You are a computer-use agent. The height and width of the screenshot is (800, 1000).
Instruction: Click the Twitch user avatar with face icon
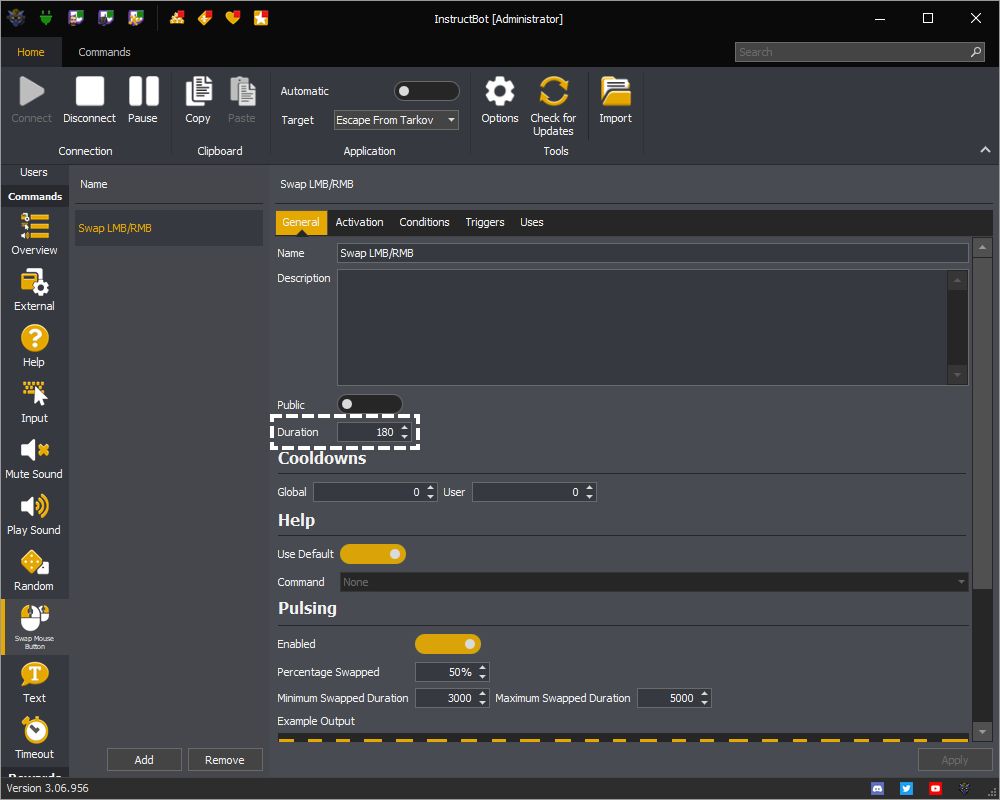[75, 18]
